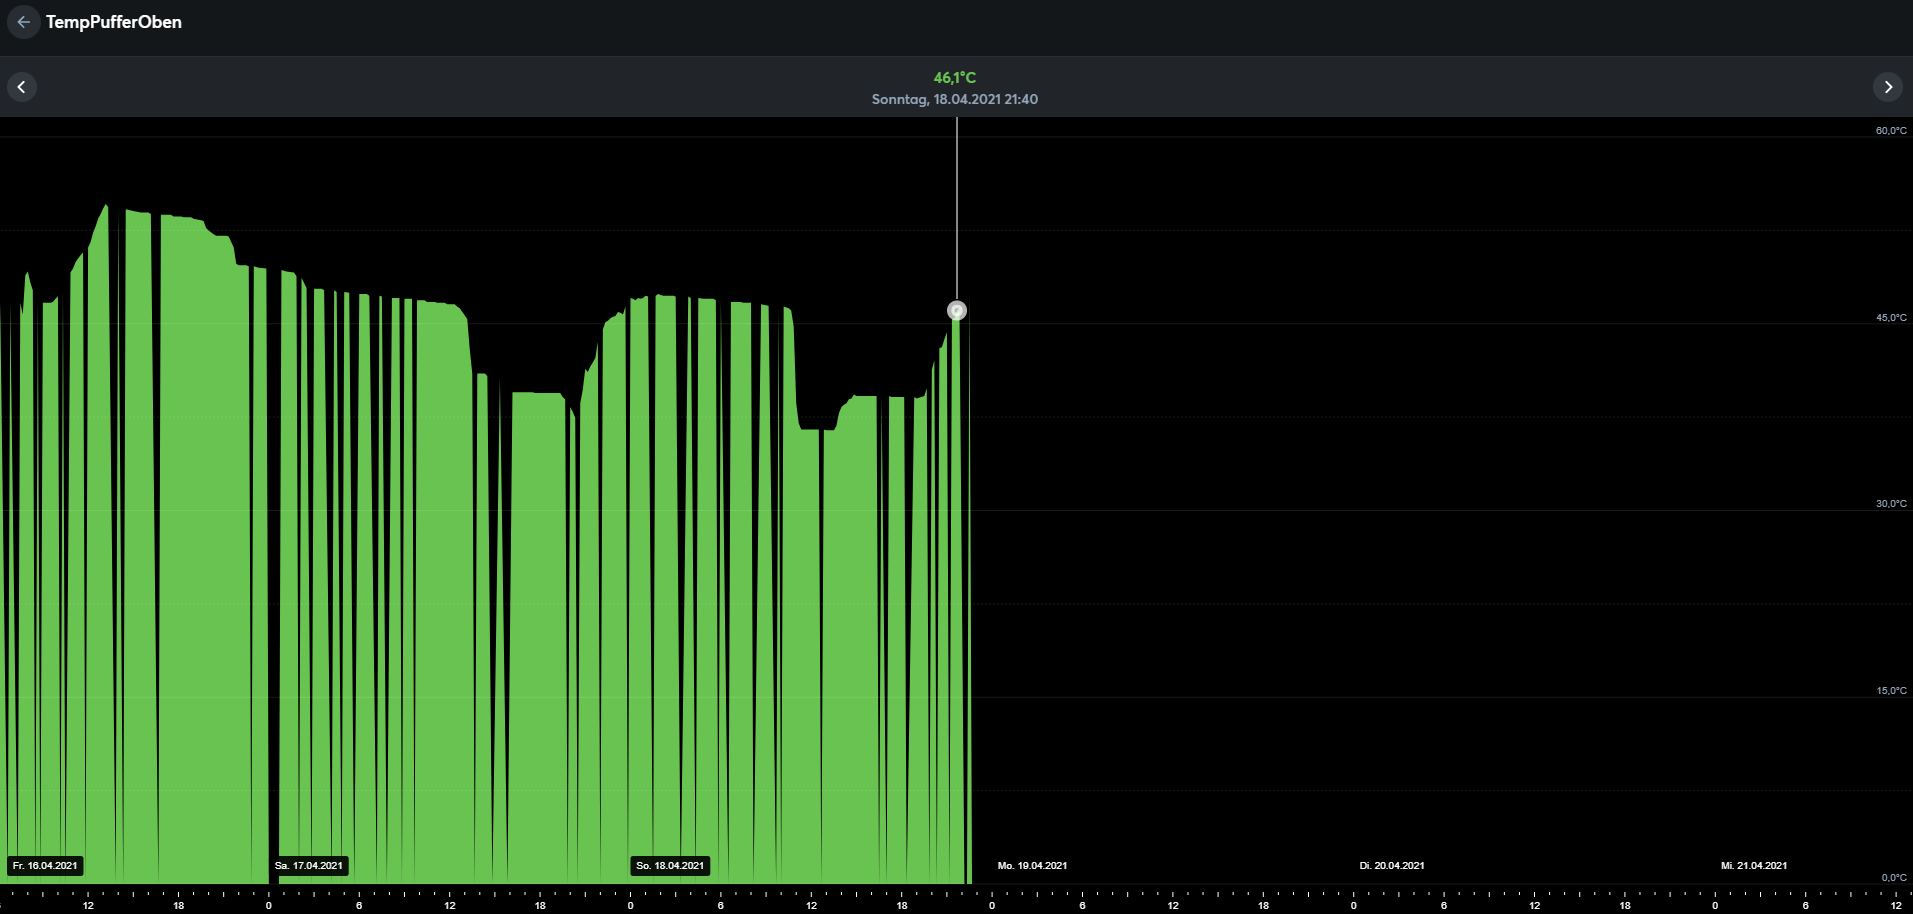Click the back arrow beside TempPufferOben
Screen dimensions: 1913x914
pyautogui.click(x=23, y=22)
